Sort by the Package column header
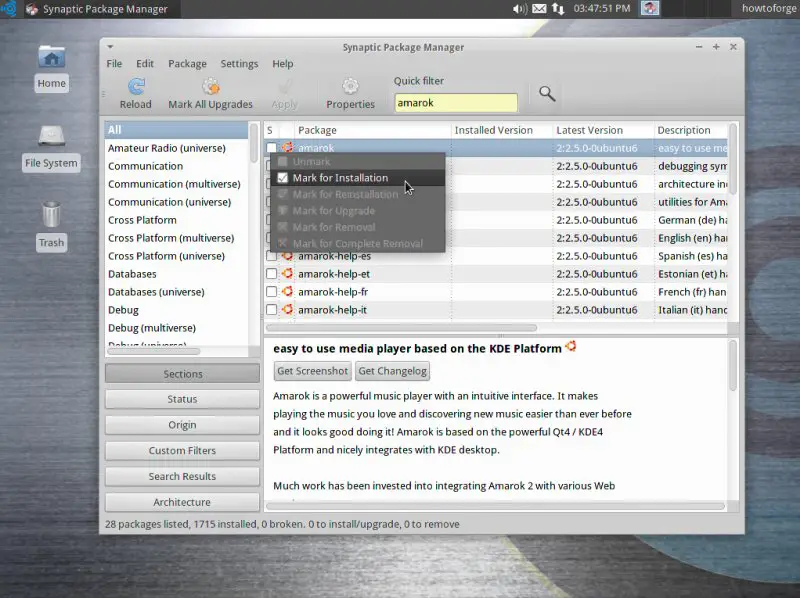Viewport: 800px width, 598px height. tap(372, 130)
